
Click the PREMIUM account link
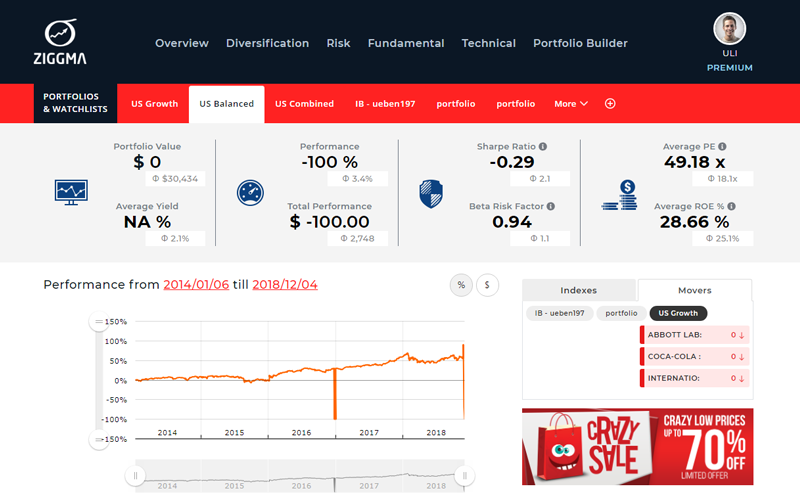click(729, 68)
